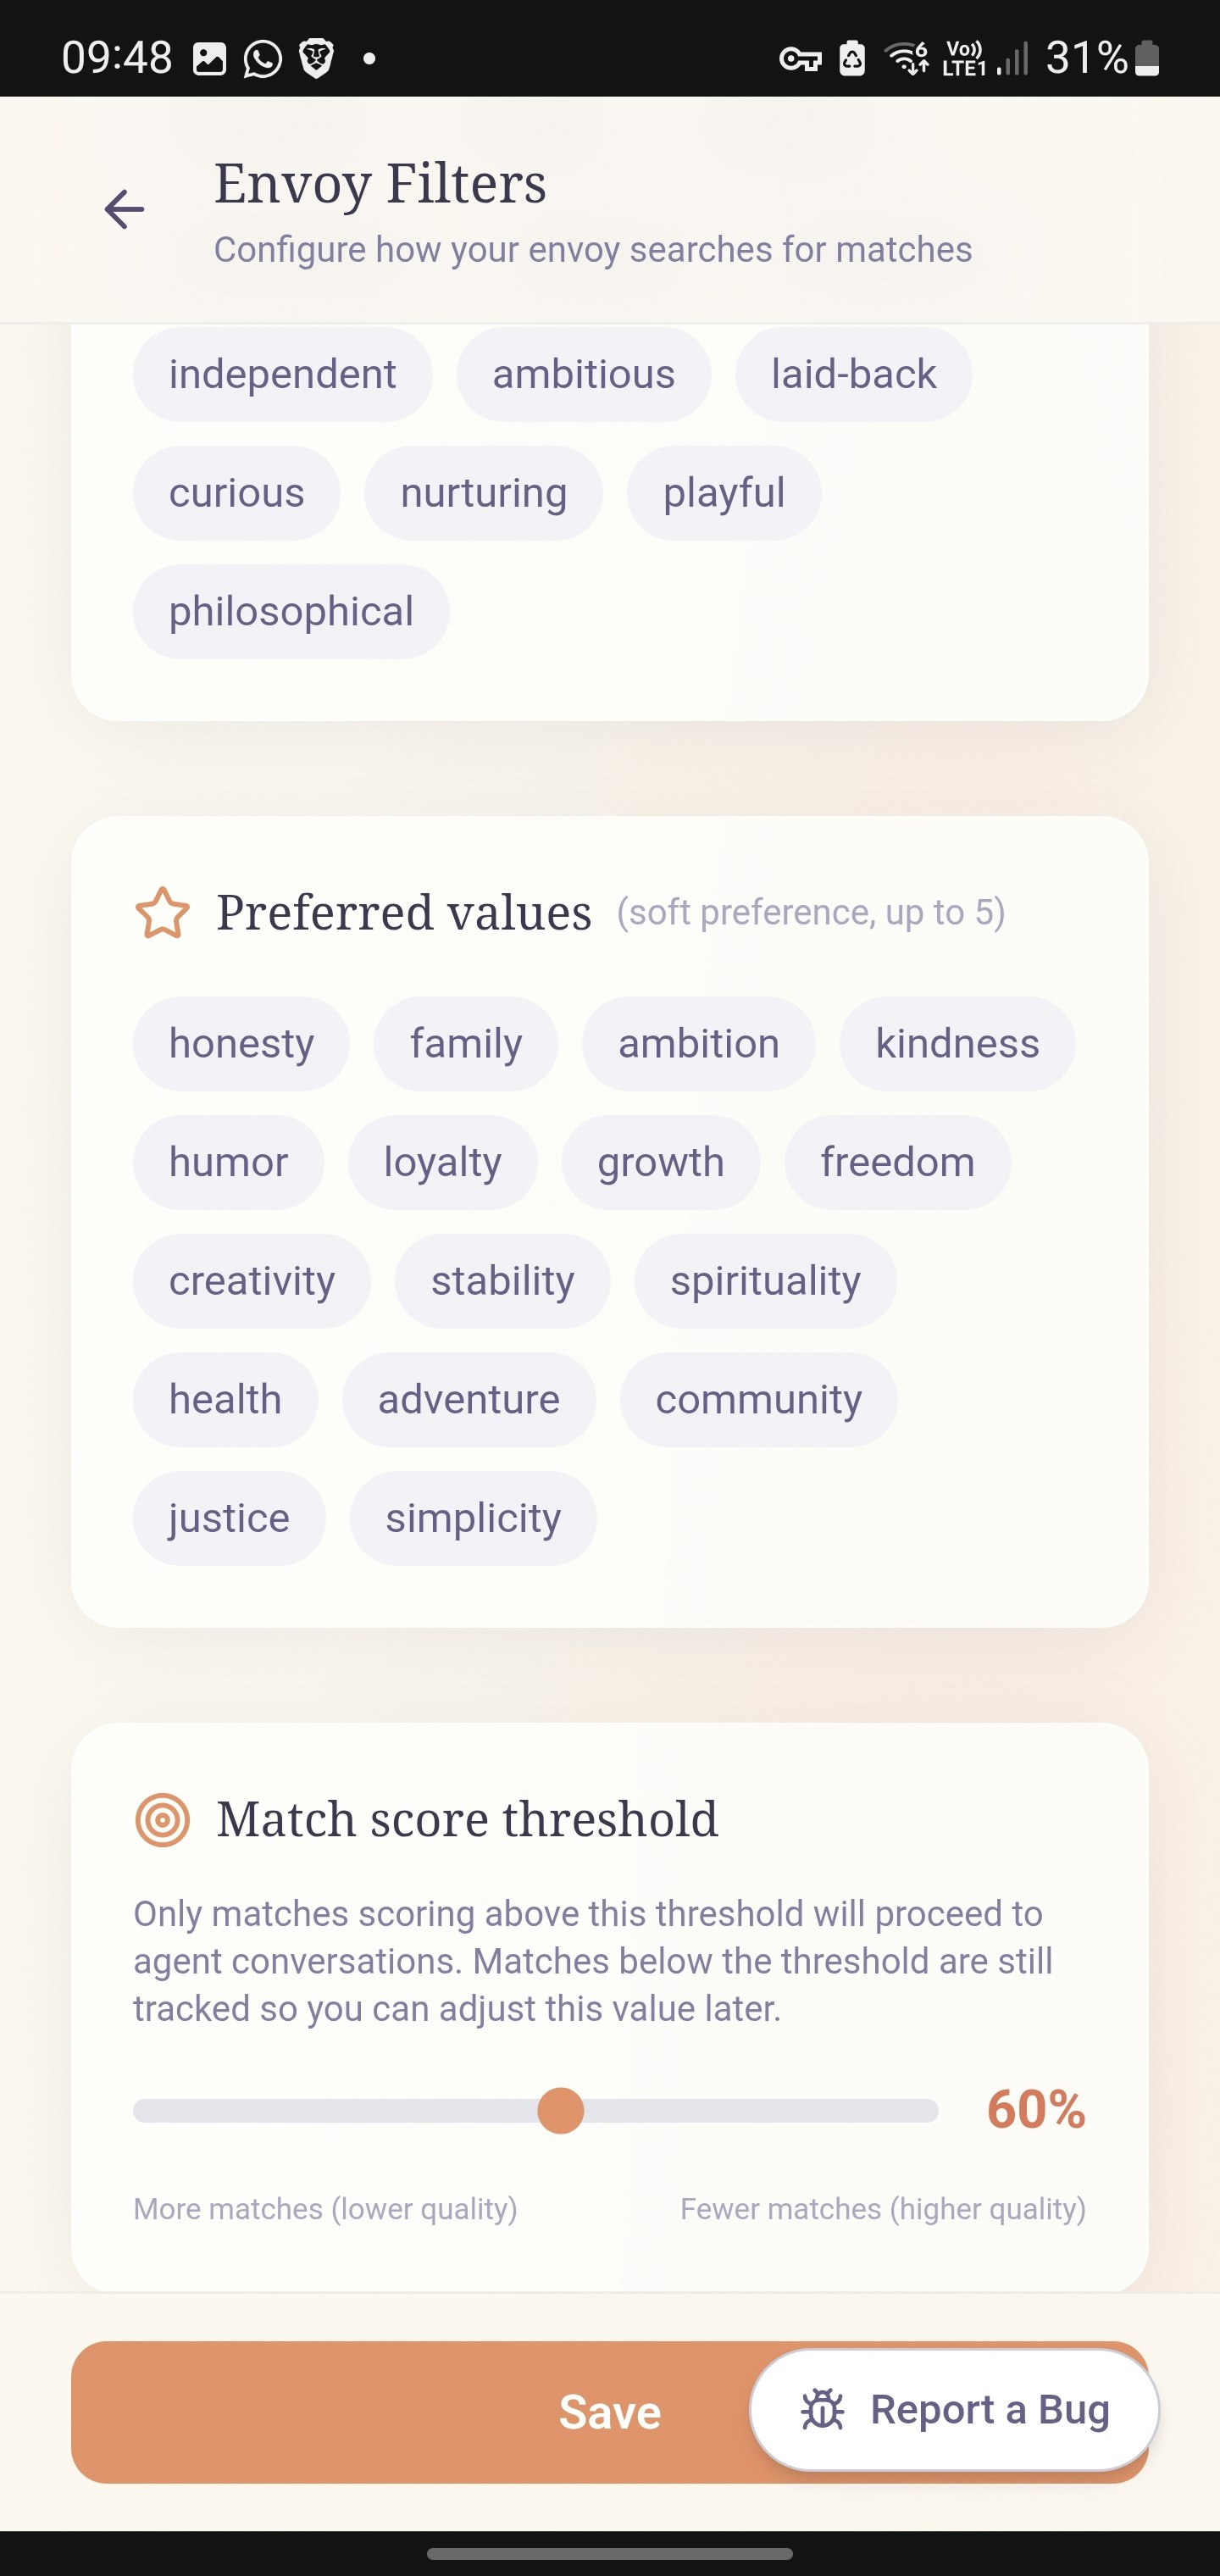Click the match score threshold slider handle

click(560, 2111)
